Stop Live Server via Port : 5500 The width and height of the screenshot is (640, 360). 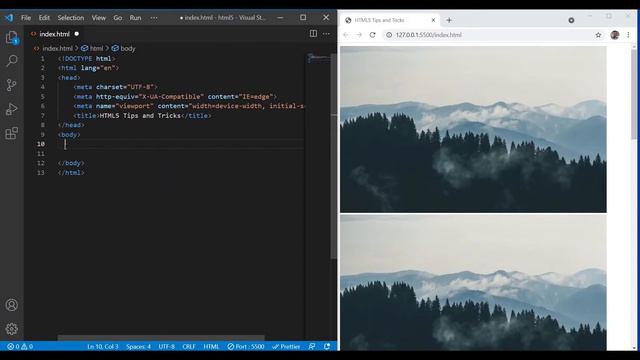246,347
